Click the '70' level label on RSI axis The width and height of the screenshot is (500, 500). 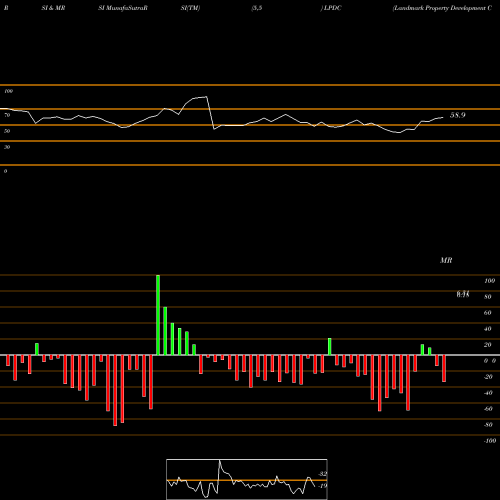click(7, 115)
